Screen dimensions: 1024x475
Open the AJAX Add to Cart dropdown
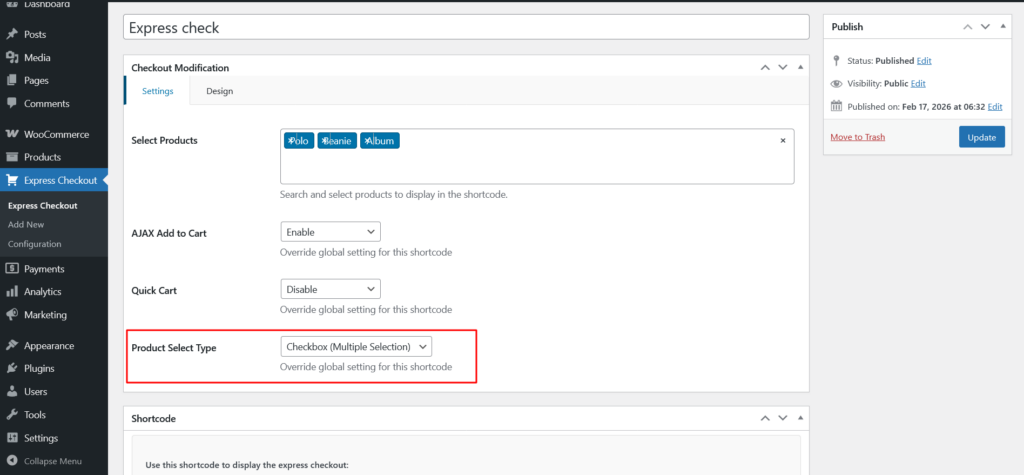click(x=330, y=232)
